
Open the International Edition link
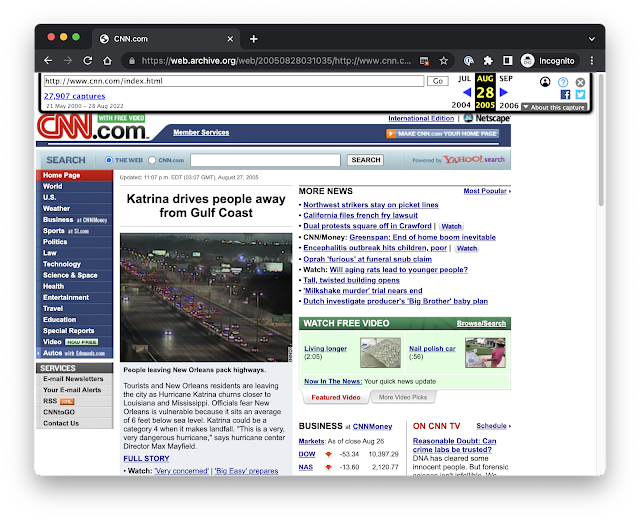tap(421, 118)
